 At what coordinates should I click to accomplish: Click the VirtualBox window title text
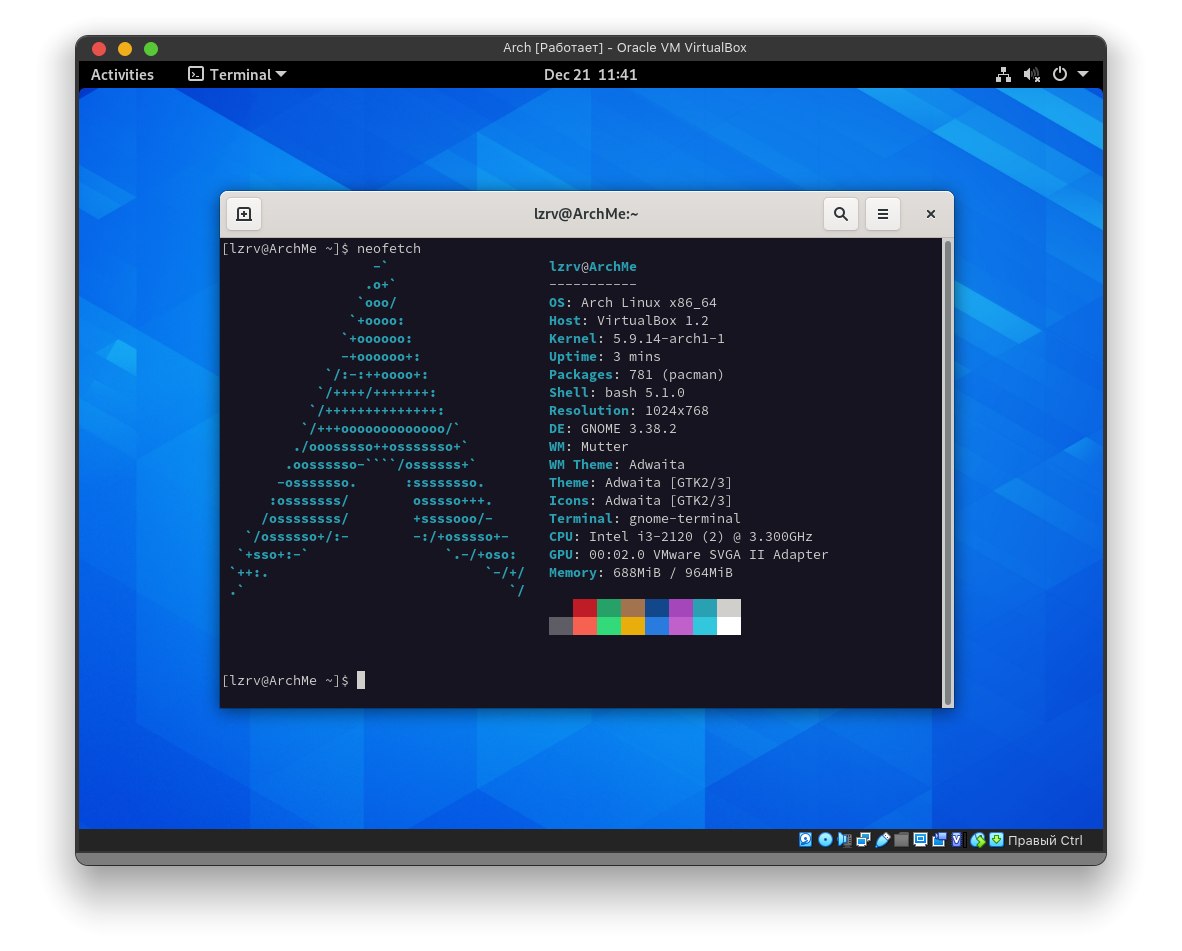click(x=625, y=47)
